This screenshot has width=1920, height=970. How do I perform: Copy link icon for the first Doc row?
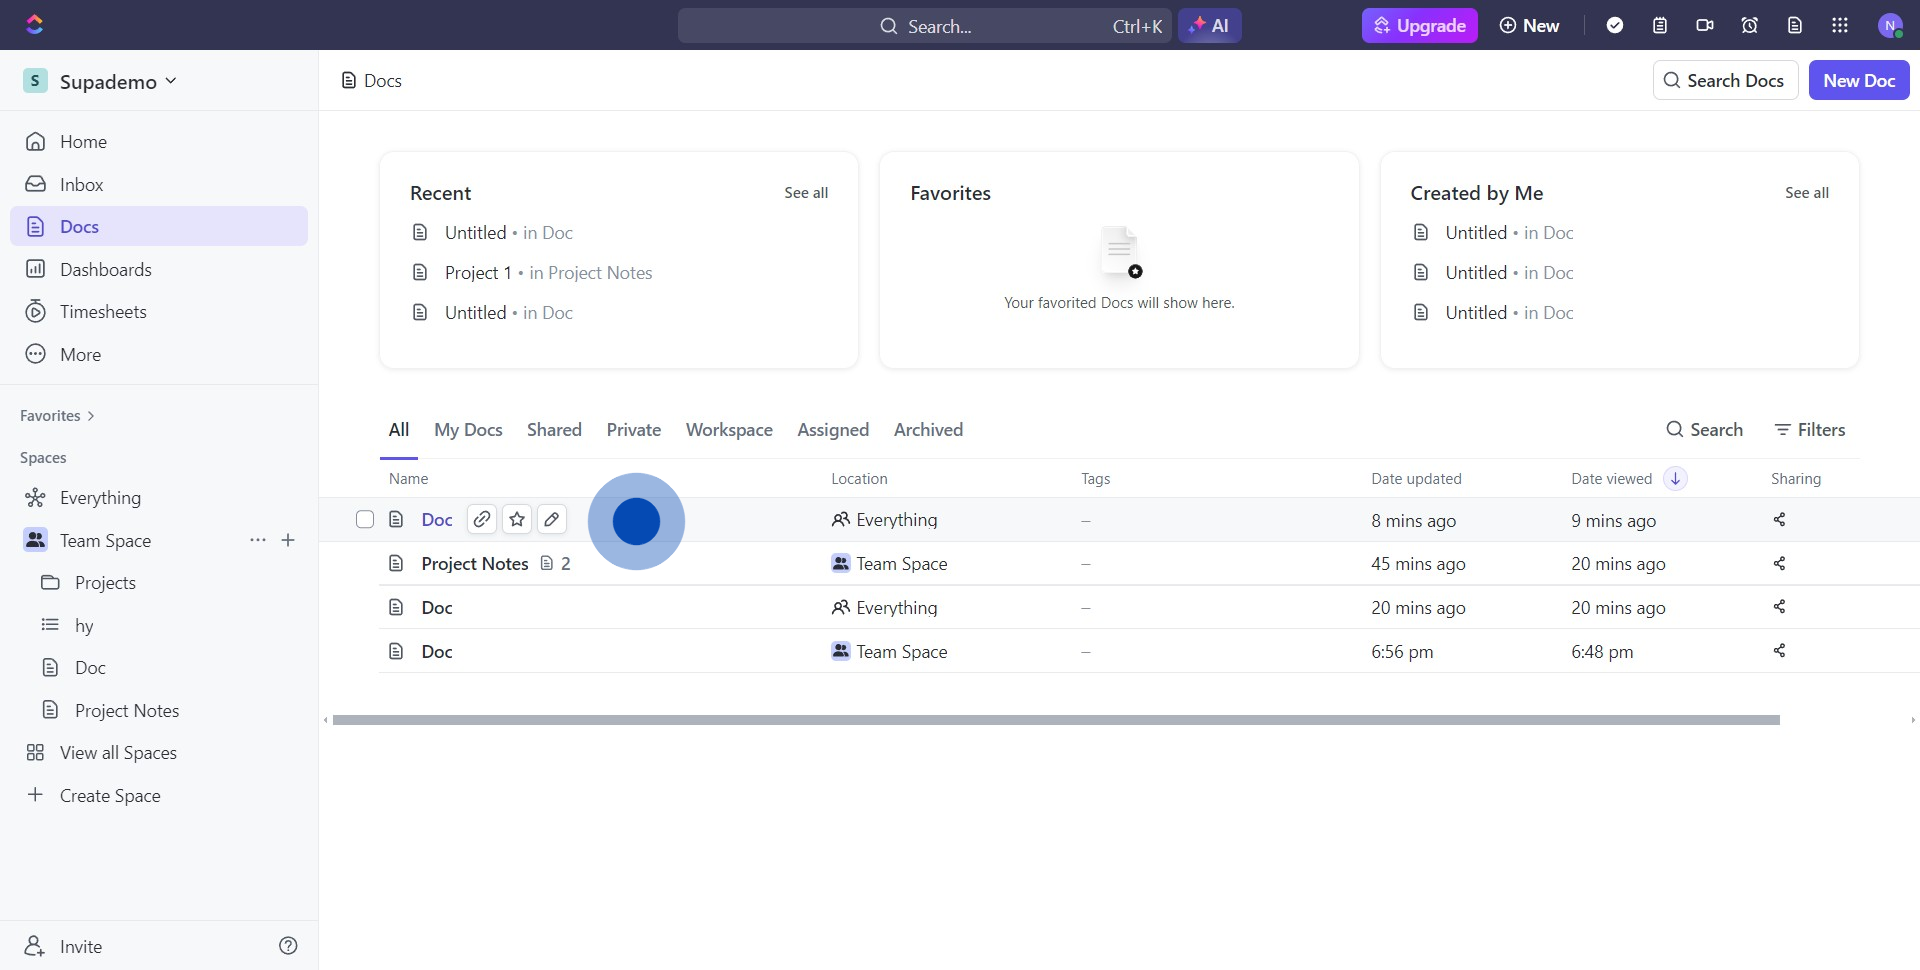click(x=482, y=519)
